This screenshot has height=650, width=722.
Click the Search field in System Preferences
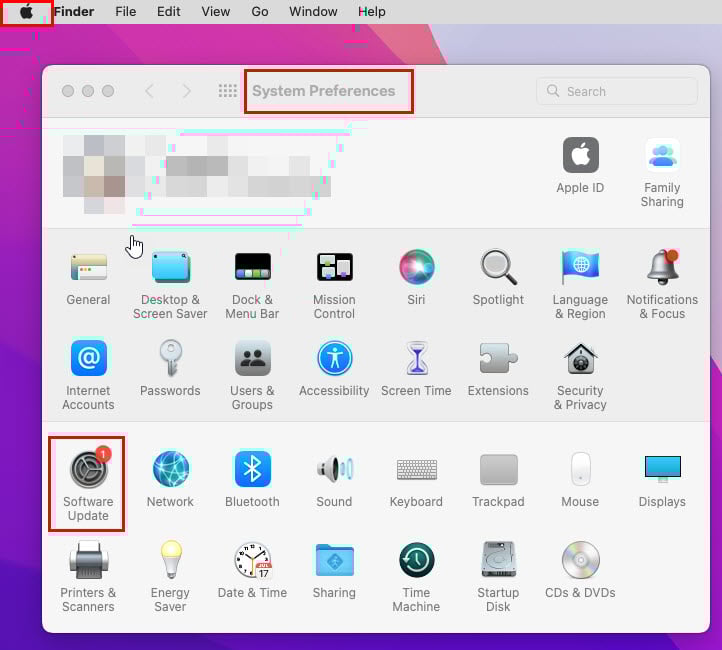[617, 91]
